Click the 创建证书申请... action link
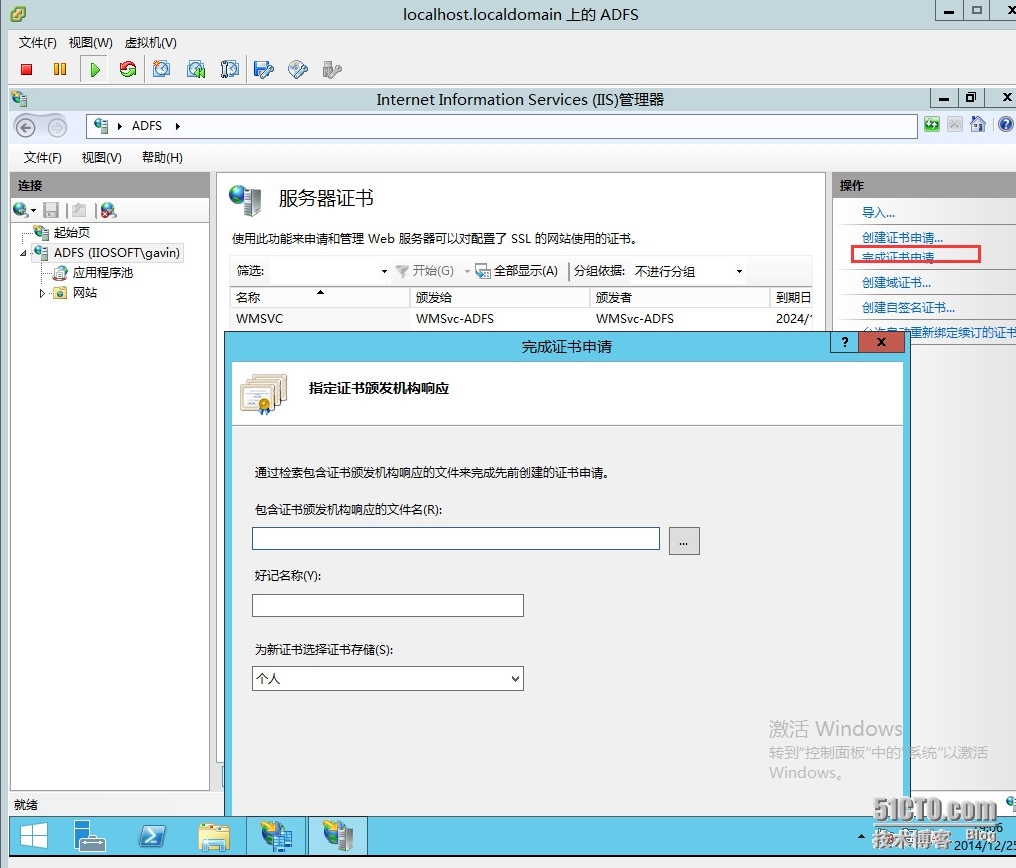Image resolution: width=1016 pixels, height=868 pixels. click(902, 237)
